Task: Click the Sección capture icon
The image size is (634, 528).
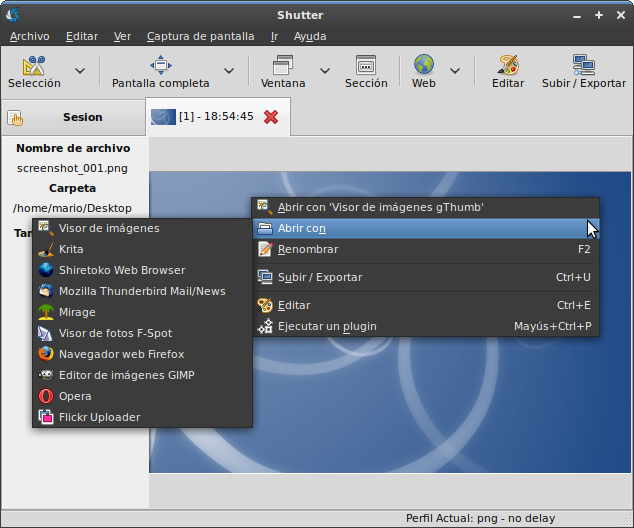Action: coord(365,66)
